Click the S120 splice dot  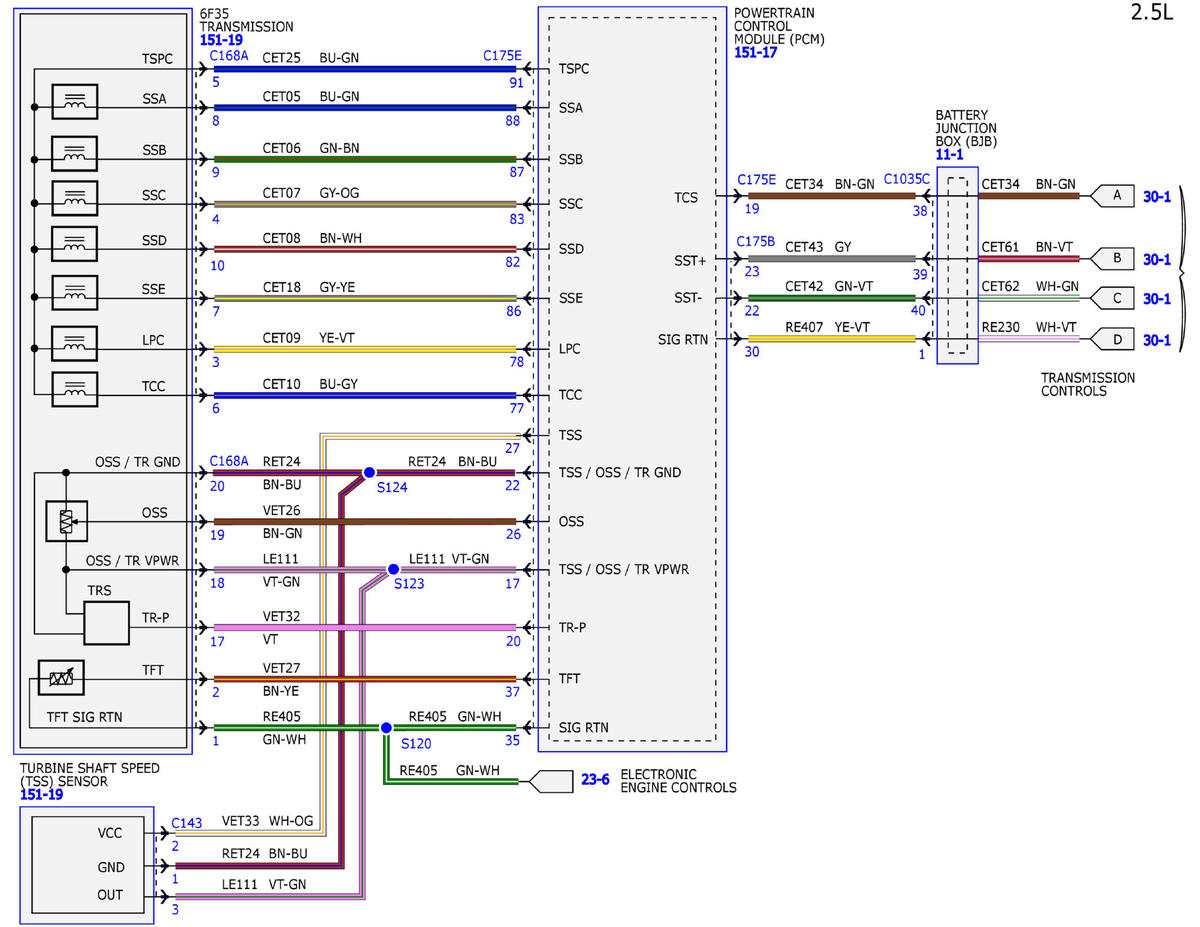coord(385,727)
